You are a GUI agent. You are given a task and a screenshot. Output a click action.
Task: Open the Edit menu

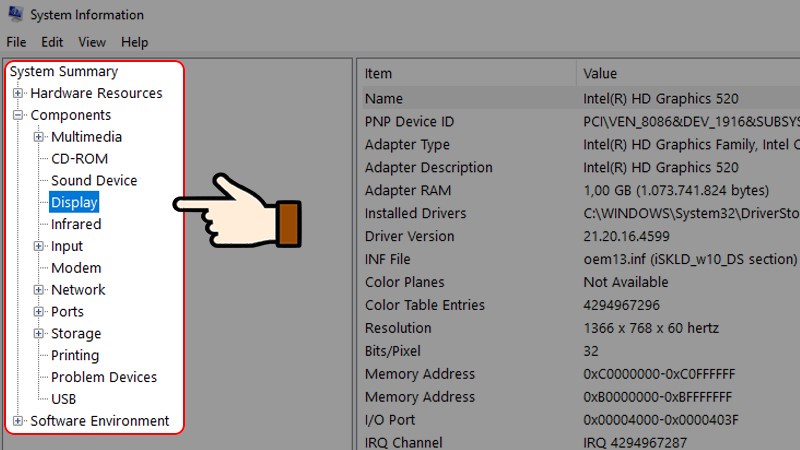(x=52, y=42)
